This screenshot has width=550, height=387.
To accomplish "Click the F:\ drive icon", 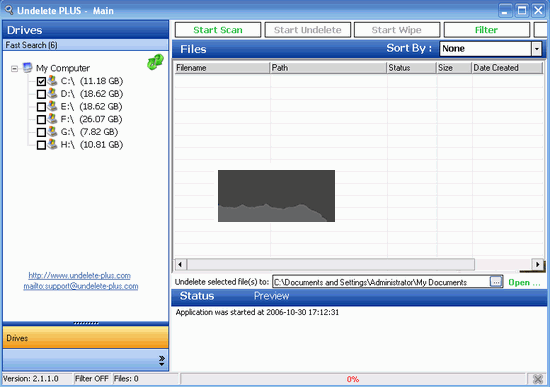I will tap(53, 119).
